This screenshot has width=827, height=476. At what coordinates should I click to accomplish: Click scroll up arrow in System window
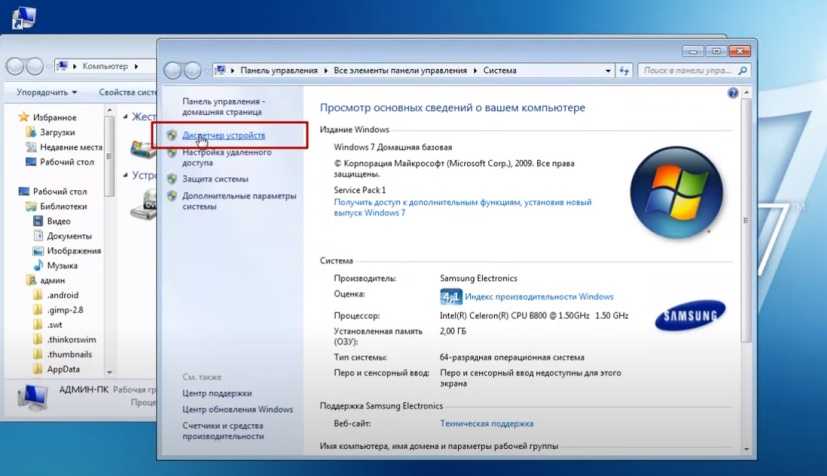pyautogui.click(x=746, y=93)
